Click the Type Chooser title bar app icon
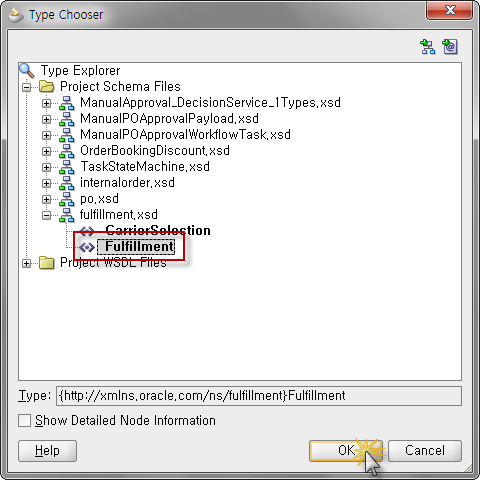This screenshot has height=480, width=480. click(x=16, y=15)
